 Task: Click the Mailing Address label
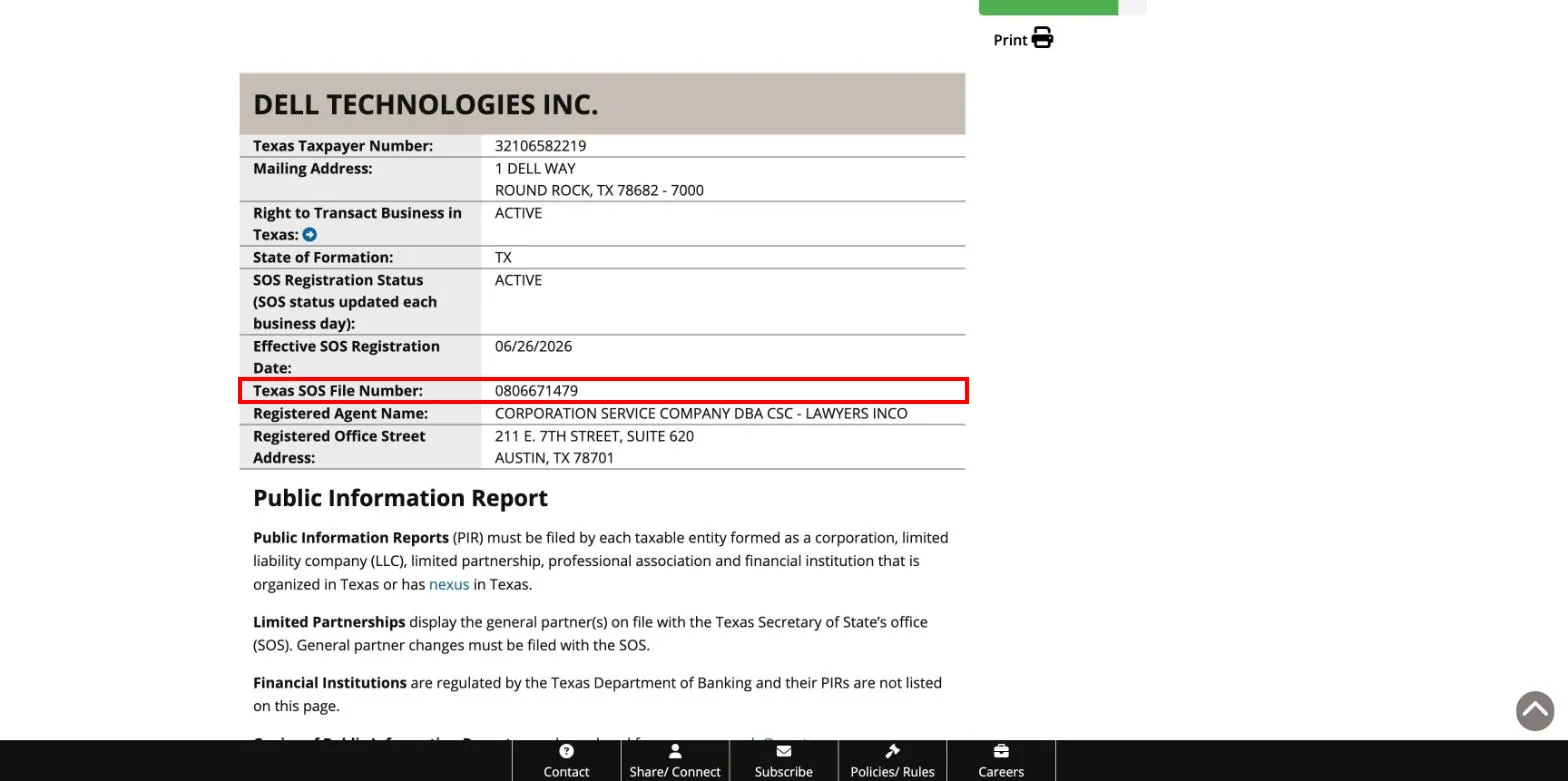tap(312, 169)
